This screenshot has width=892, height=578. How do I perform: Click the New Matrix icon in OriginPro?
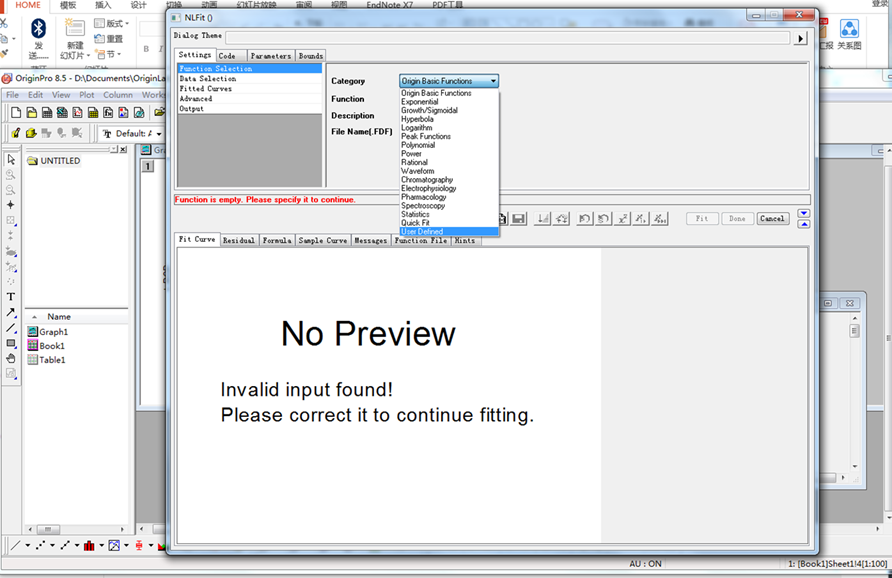click(93, 113)
